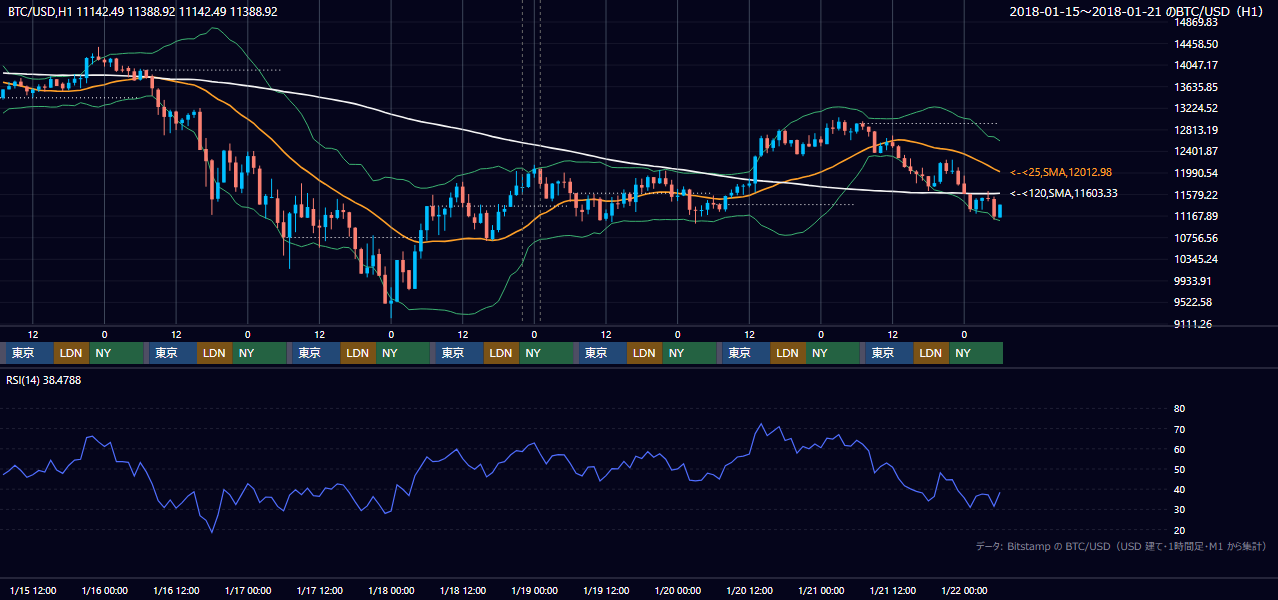Select the 2018-01-15～2018-01-21 date range heading

click(1139, 12)
